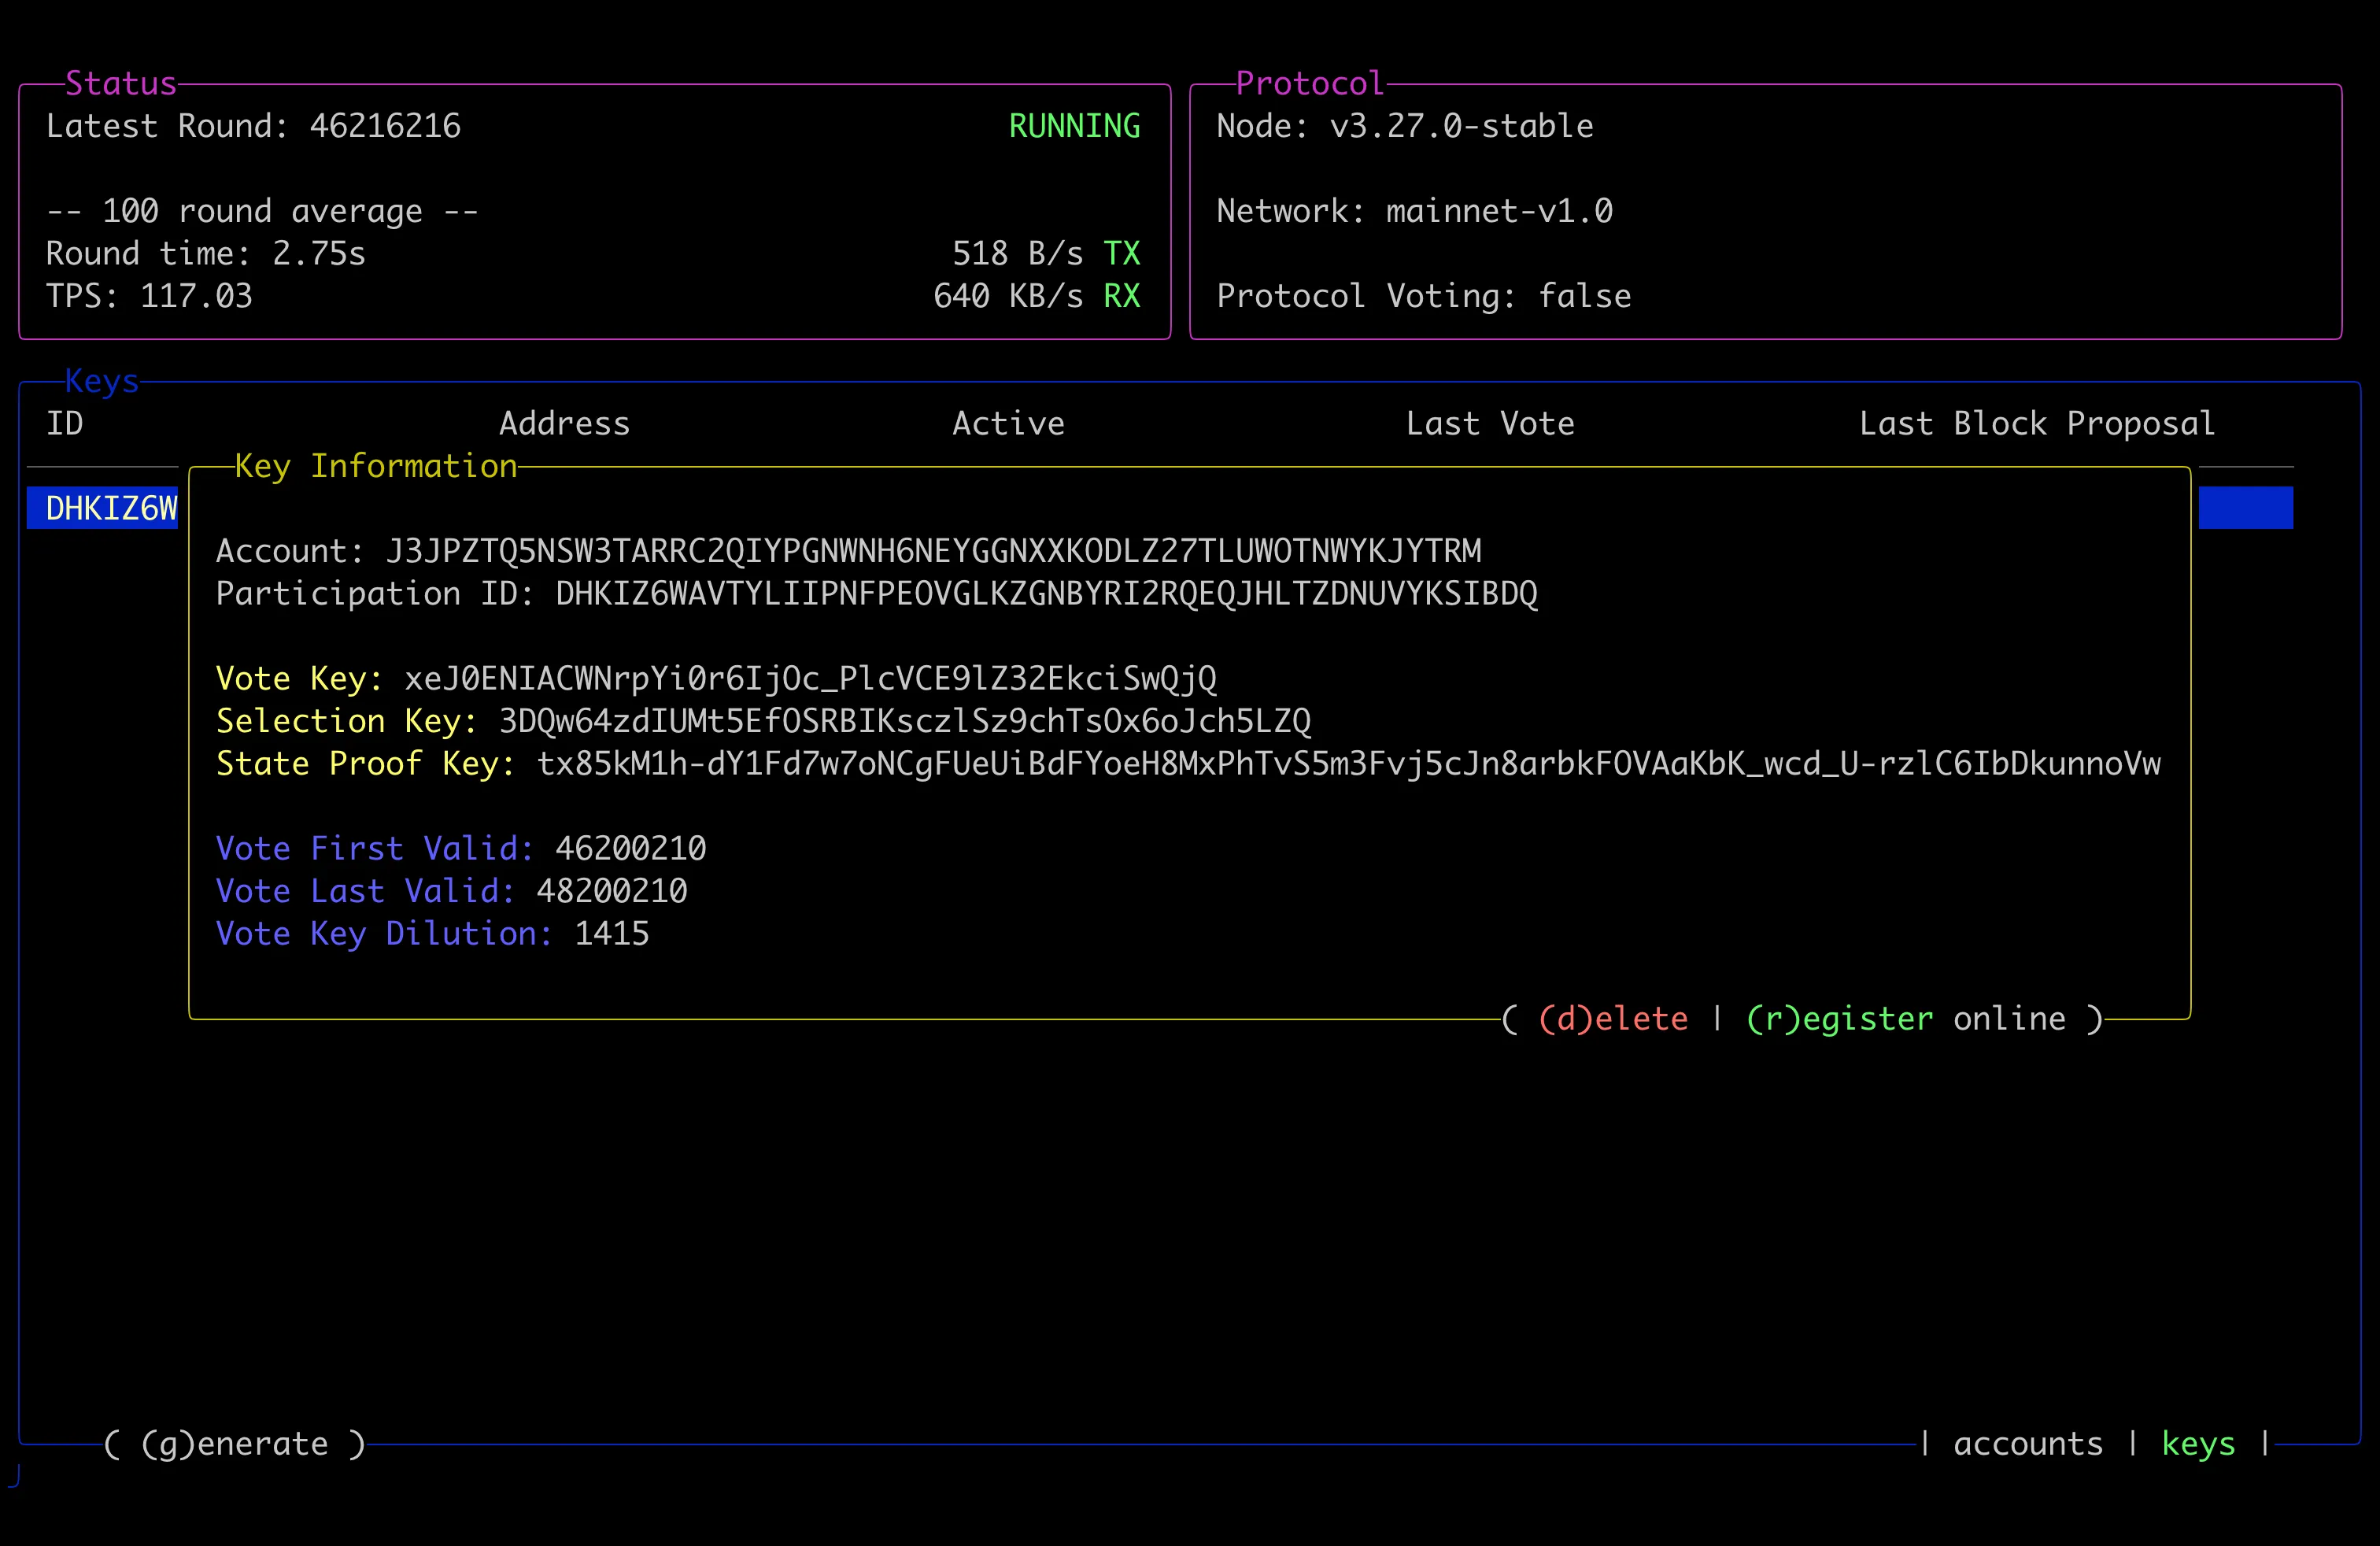Switch to the accounts tab
This screenshot has height=1546, width=2380.
click(x=2026, y=1443)
